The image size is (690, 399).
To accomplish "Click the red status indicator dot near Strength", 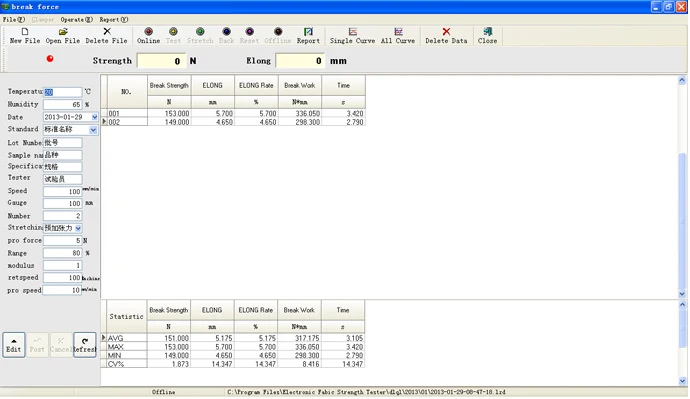I will [x=50, y=59].
